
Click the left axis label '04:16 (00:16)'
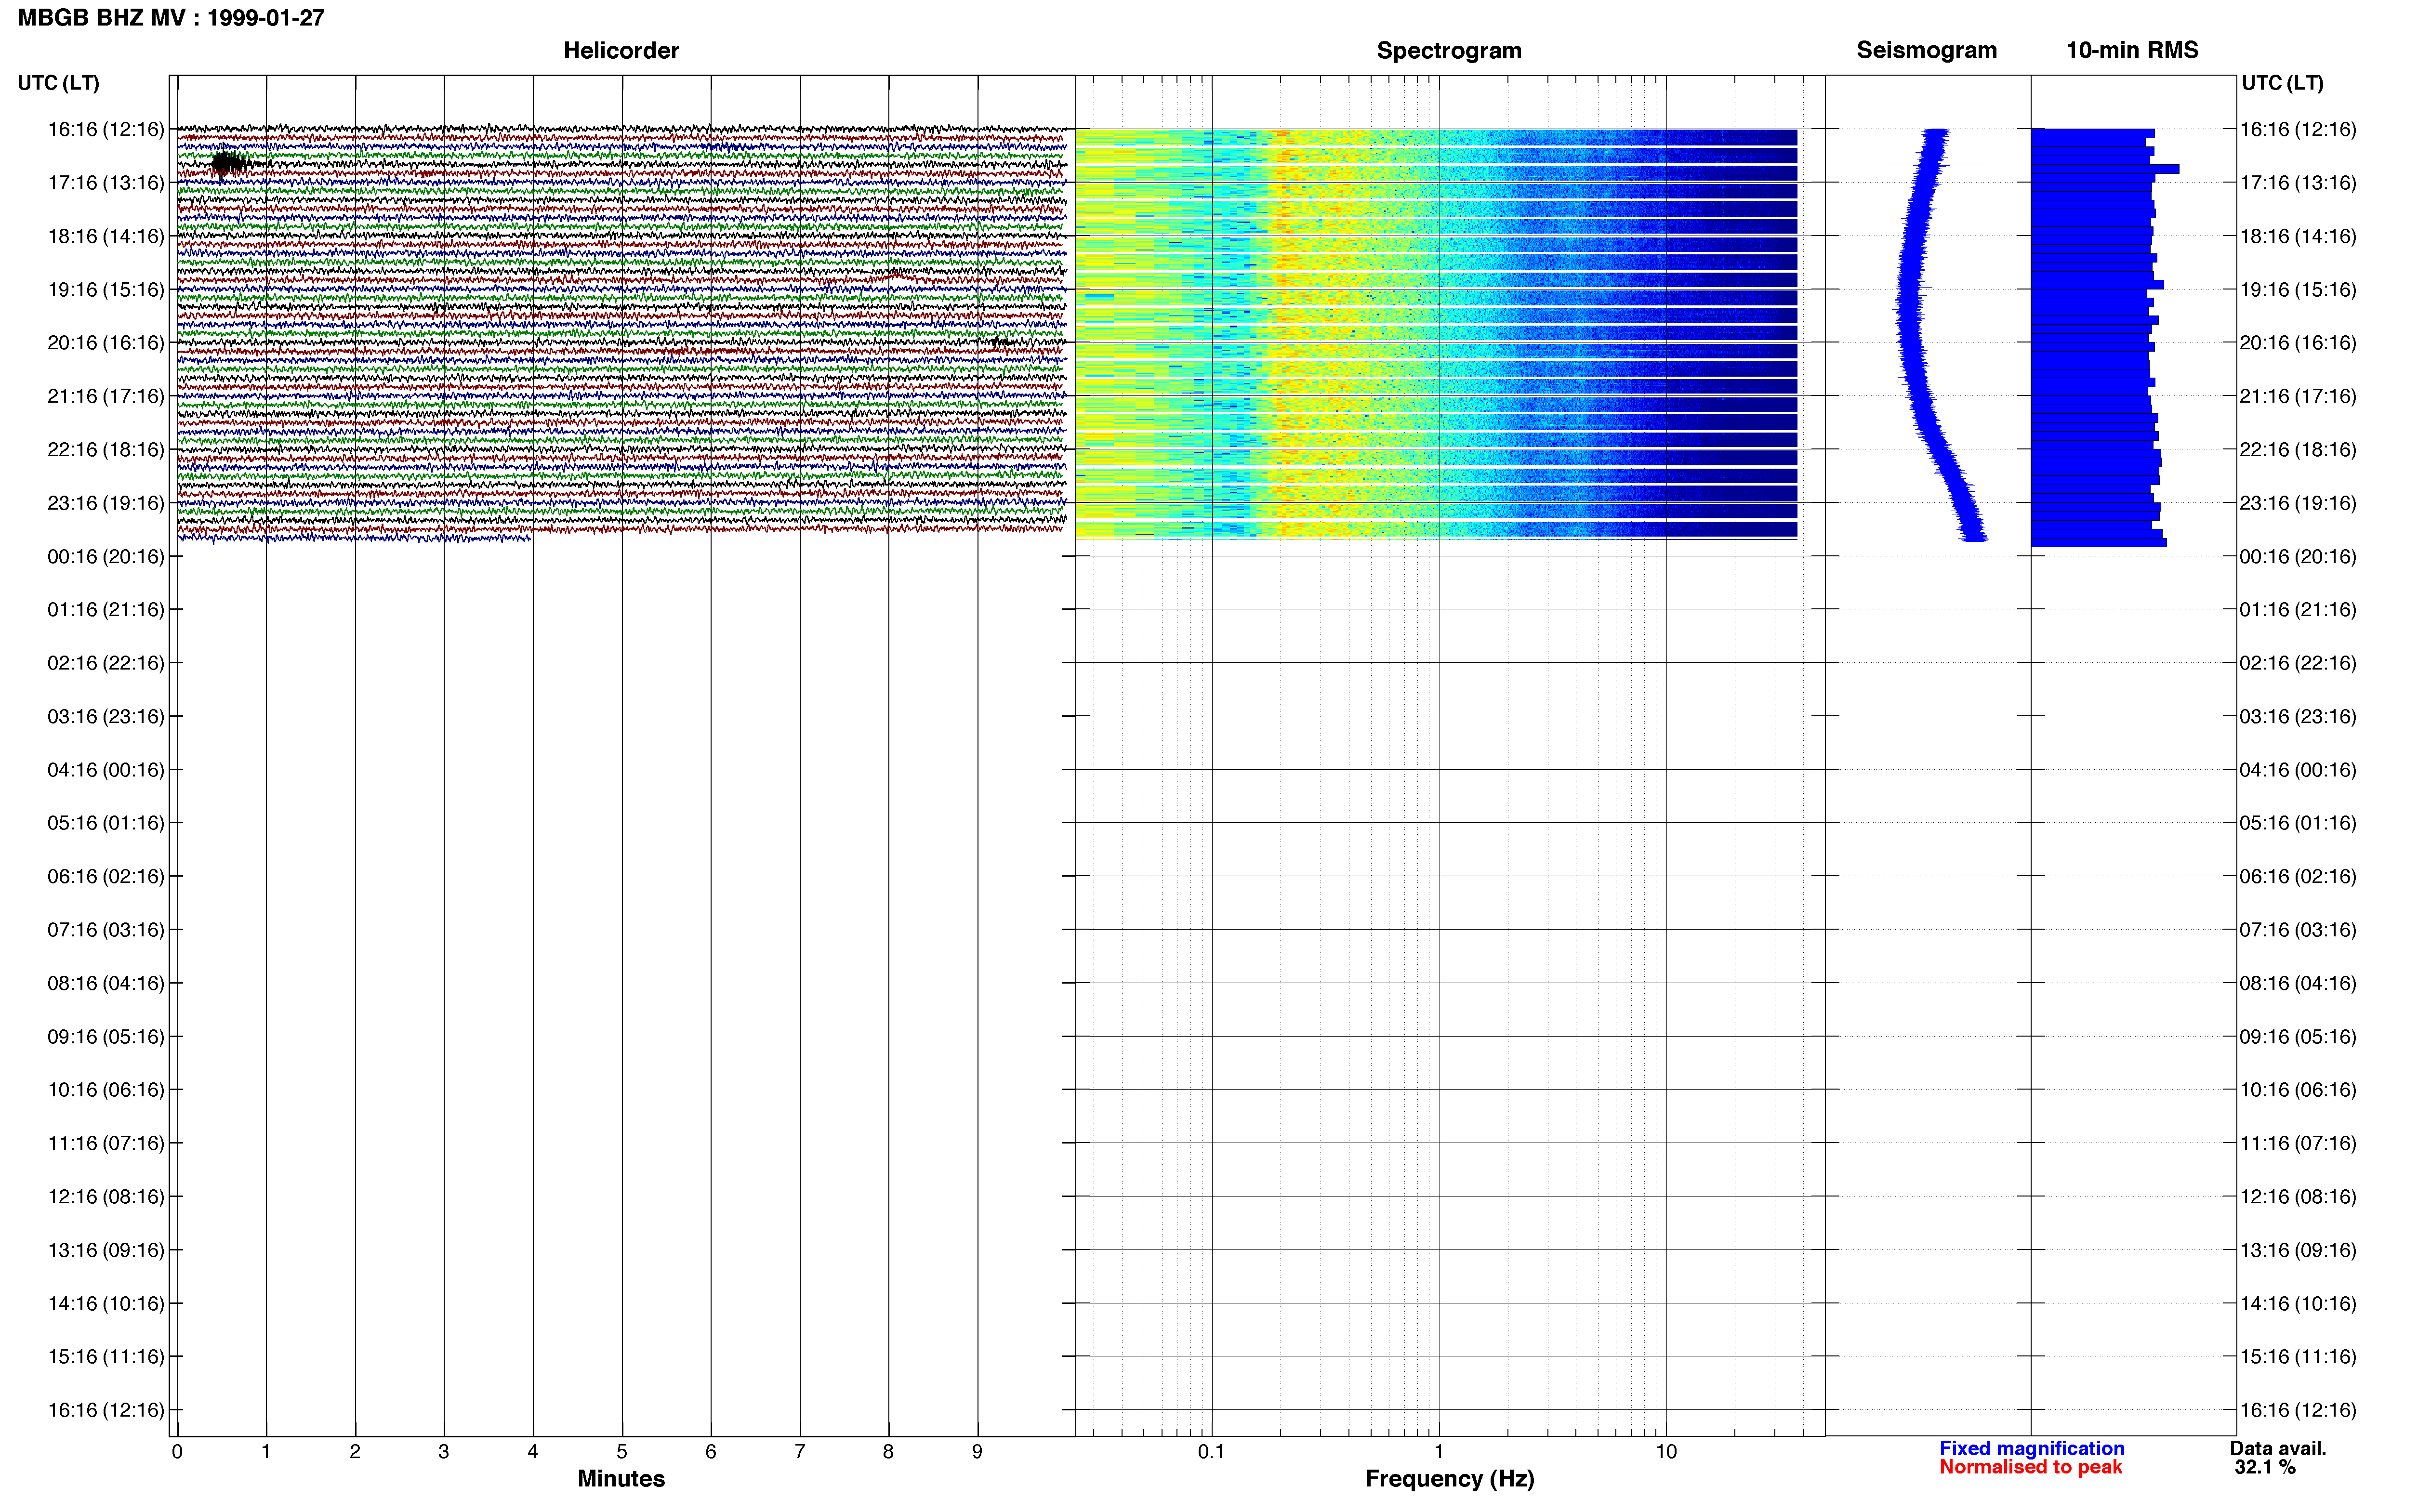(x=106, y=770)
